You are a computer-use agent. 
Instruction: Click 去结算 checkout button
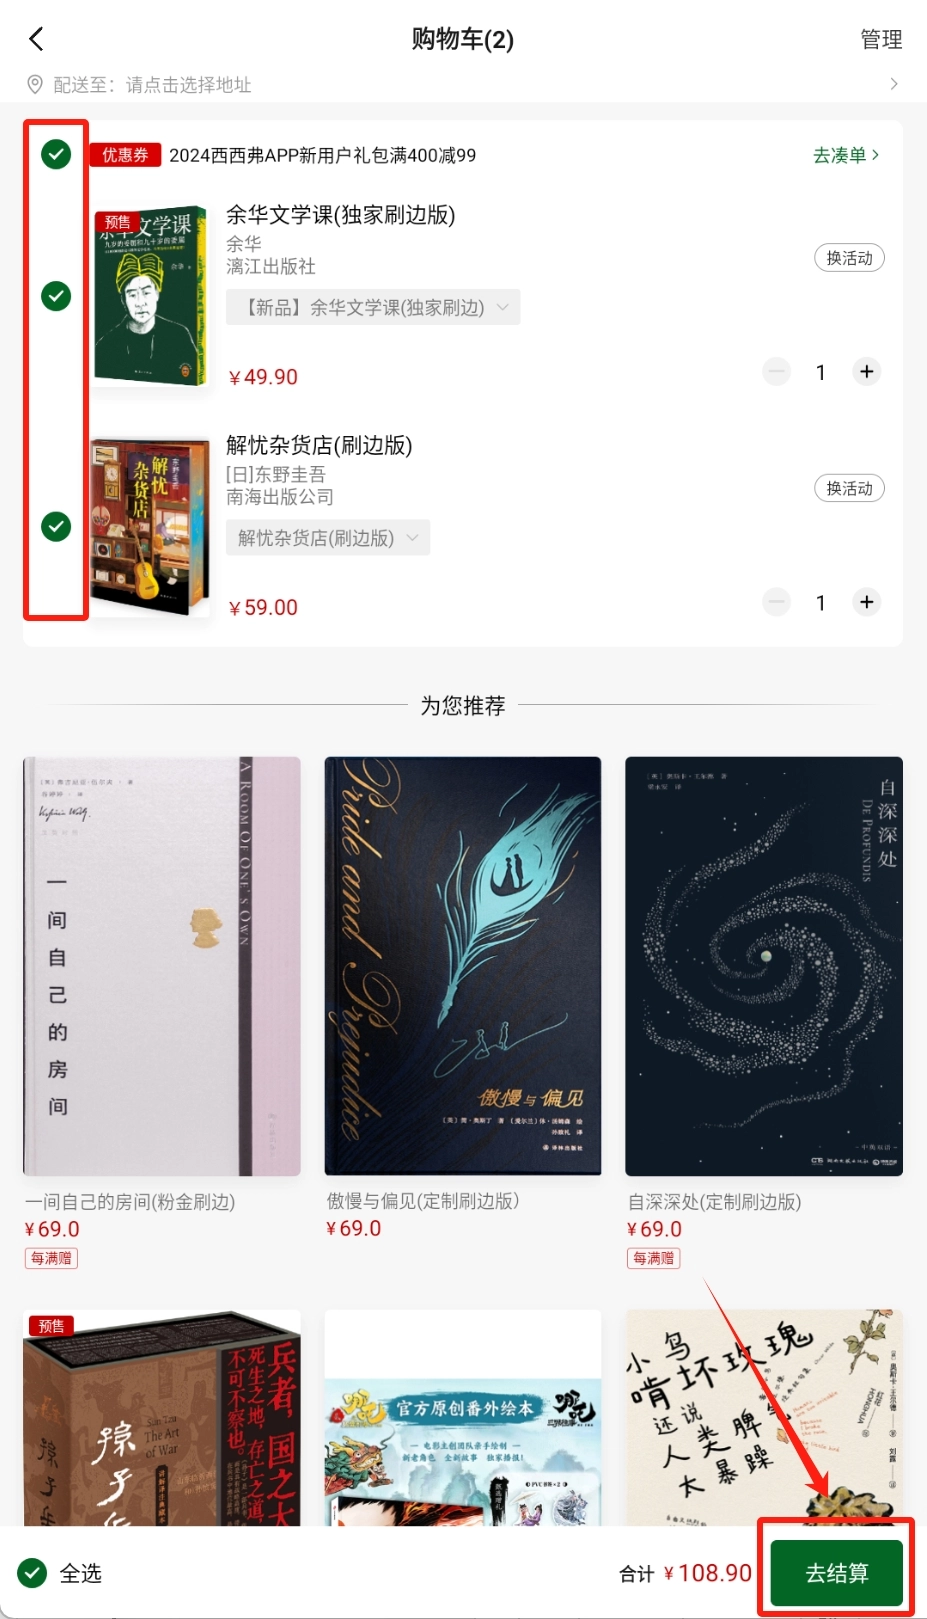[x=836, y=1573]
